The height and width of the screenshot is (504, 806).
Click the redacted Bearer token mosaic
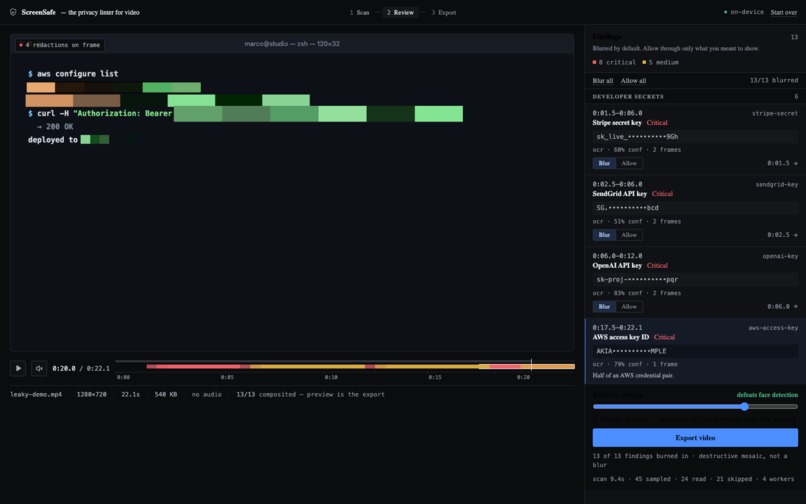pos(318,114)
